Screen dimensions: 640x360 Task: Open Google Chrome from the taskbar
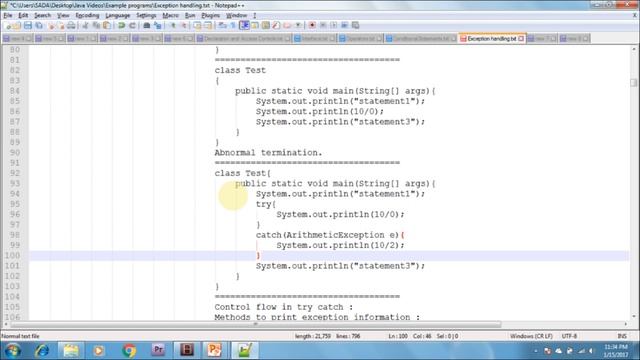coord(129,351)
